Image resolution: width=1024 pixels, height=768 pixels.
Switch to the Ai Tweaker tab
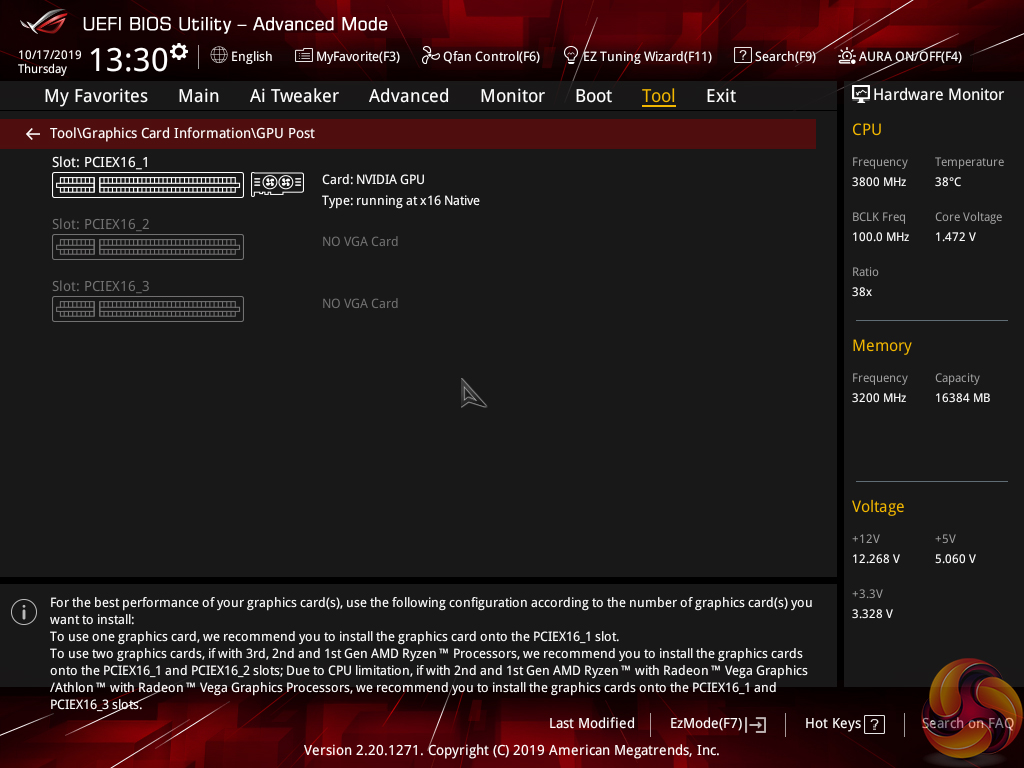(x=294, y=96)
